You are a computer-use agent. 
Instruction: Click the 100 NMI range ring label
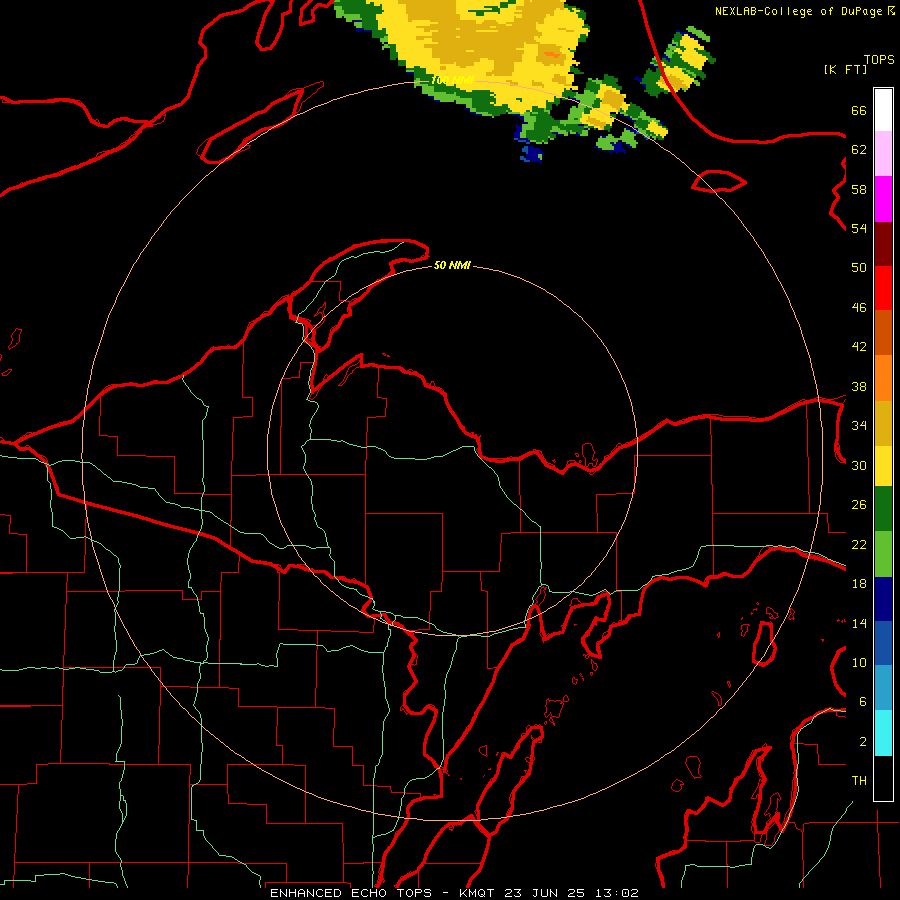click(452, 80)
